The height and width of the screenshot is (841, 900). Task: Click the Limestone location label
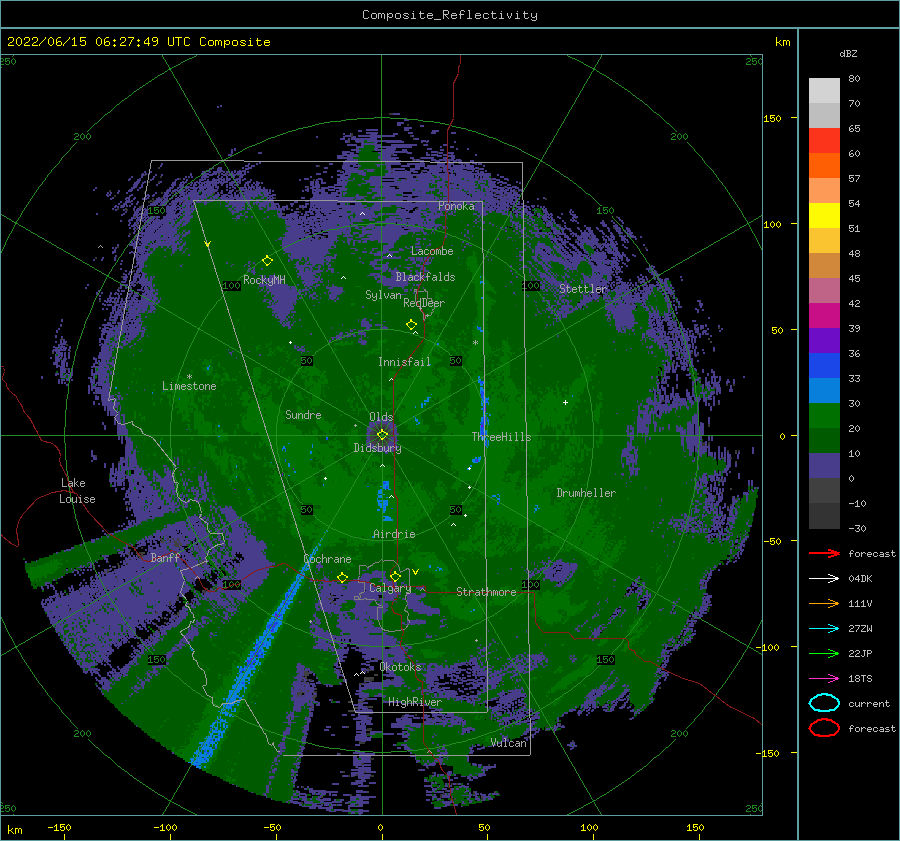pos(189,386)
